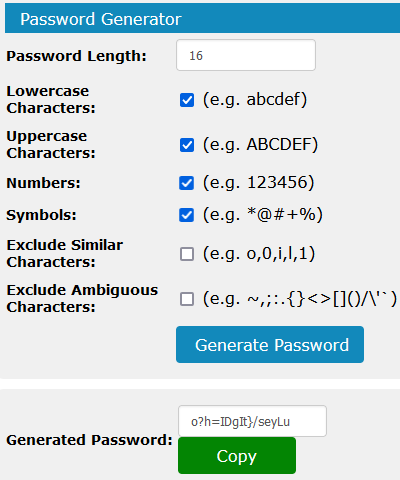This screenshot has width=400, height=480.
Task: Click the Password Generator header bar
Action: (202, 19)
